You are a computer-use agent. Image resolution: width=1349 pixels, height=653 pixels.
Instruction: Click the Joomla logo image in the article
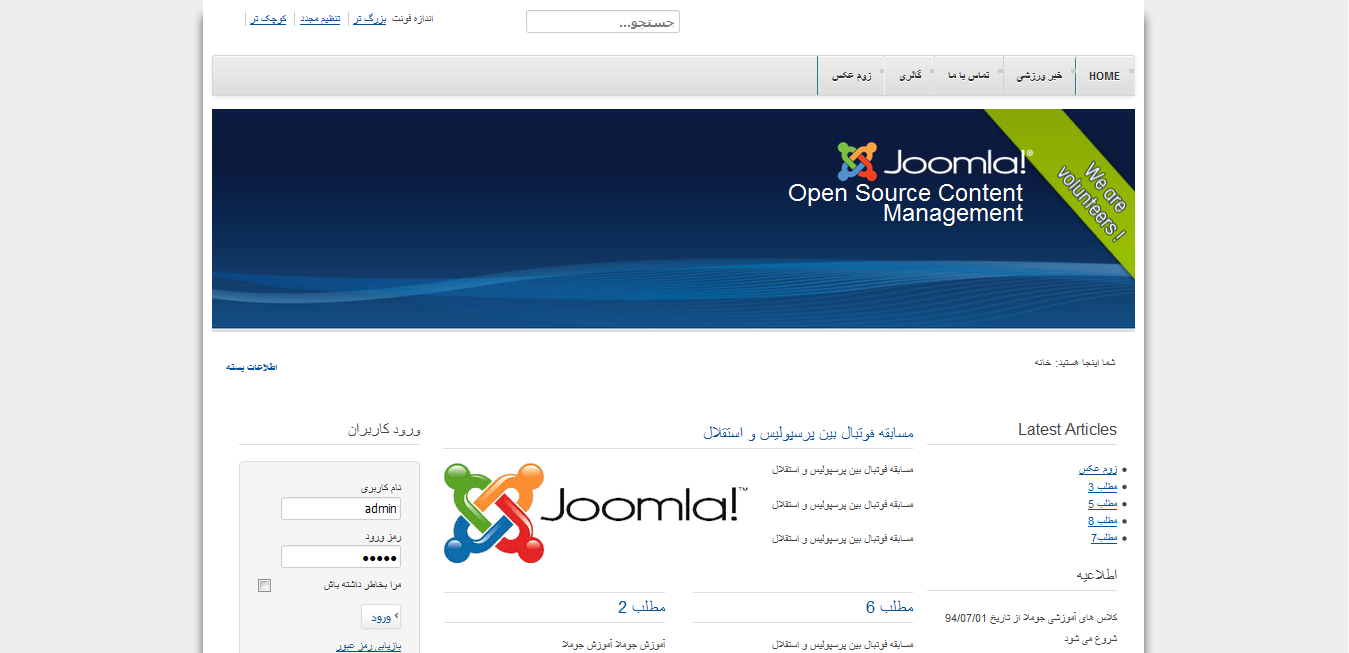[x=596, y=513]
